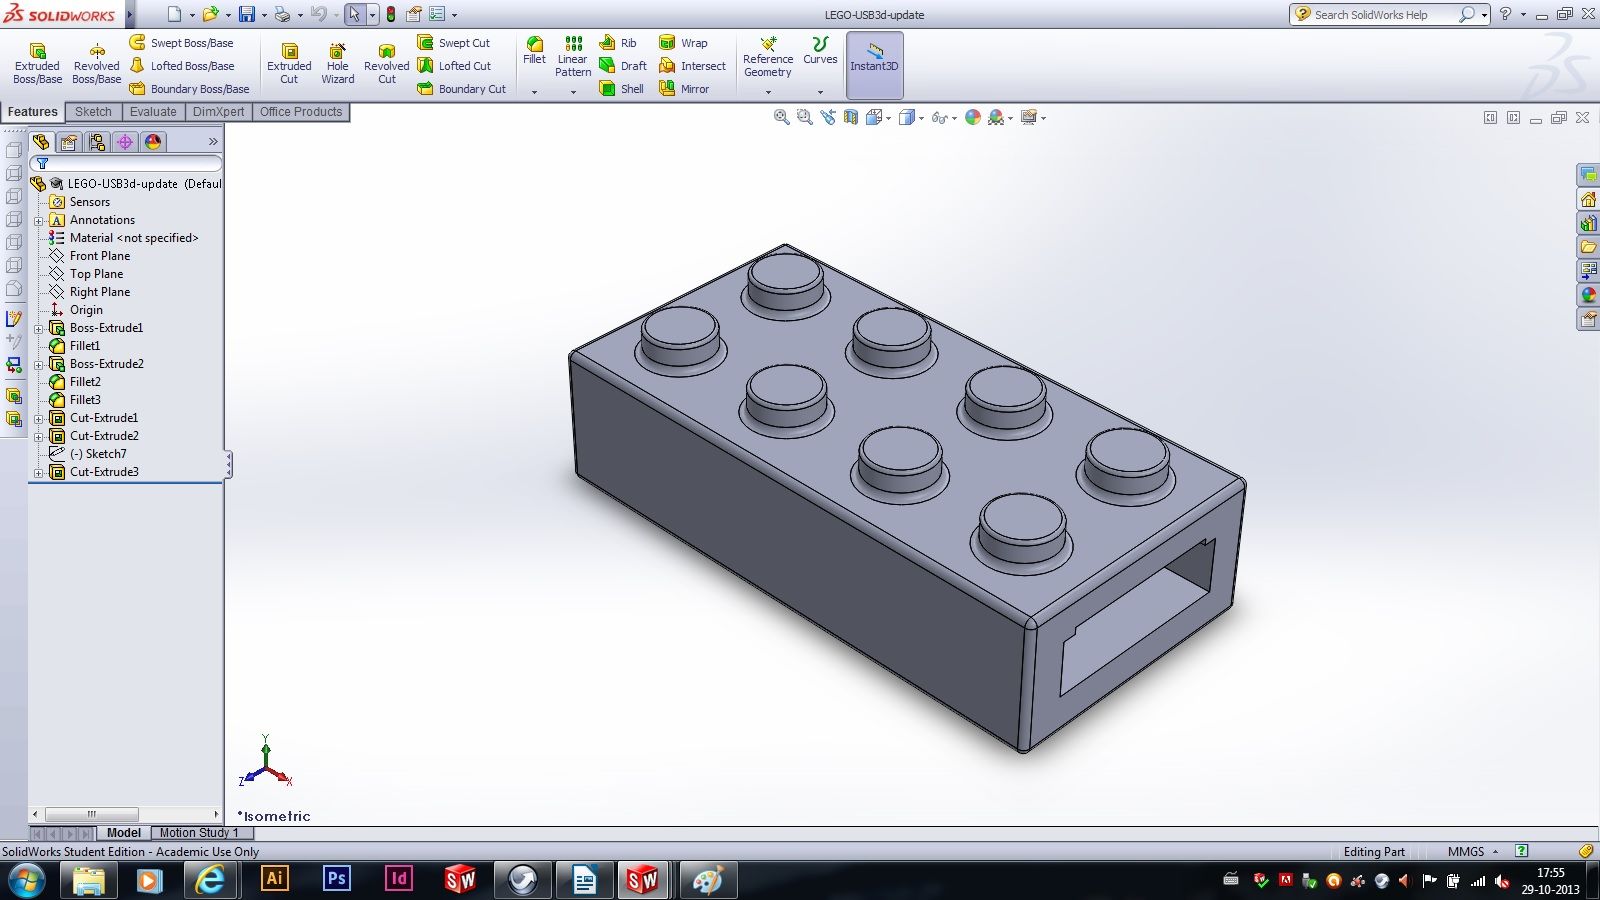Image resolution: width=1600 pixels, height=900 pixels.
Task: Open the Motion Study 1 tab
Action: pyautogui.click(x=197, y=832)
